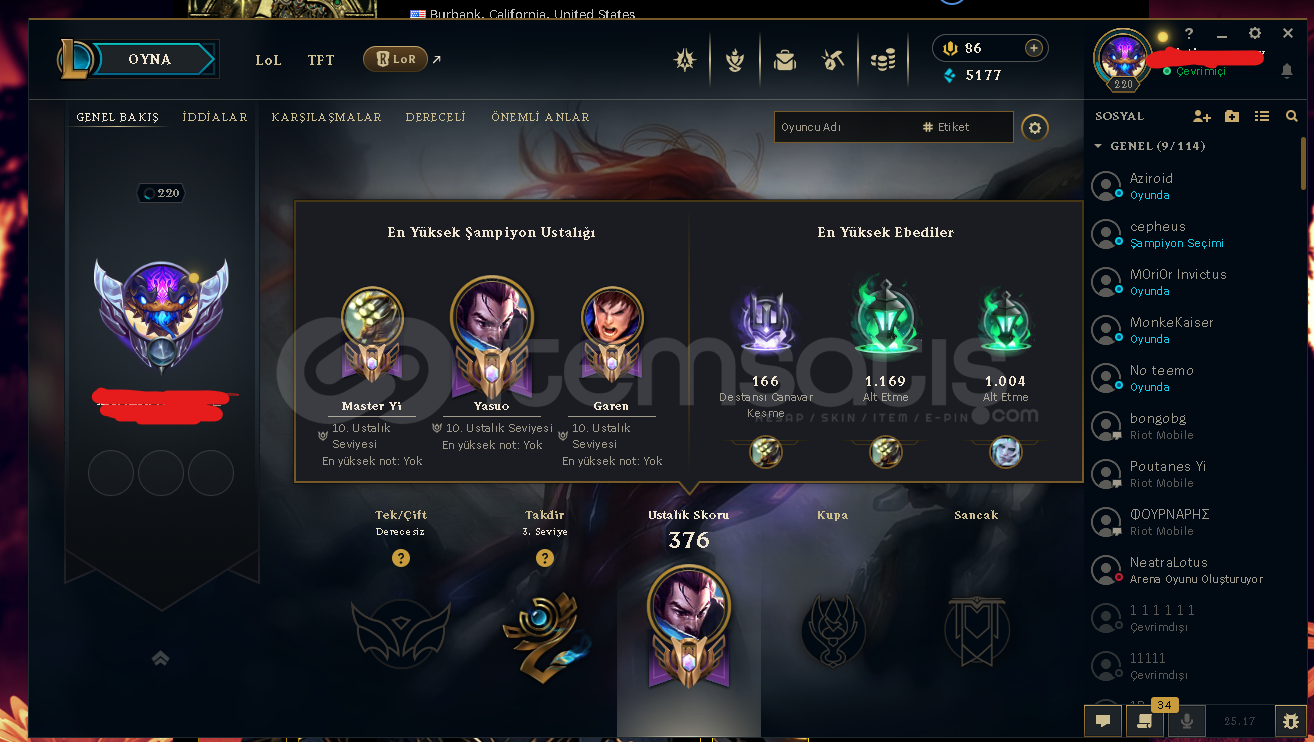The image size is (1314, 742).
Task: Open the KARŞILAŞMALAR tab
Action: (327, 117)
